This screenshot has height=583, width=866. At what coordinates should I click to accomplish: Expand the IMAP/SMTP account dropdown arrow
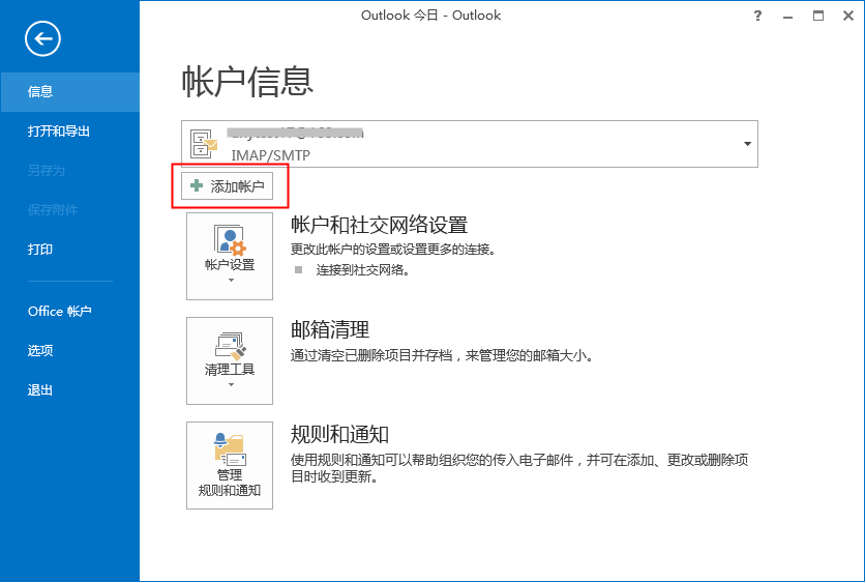746,144
